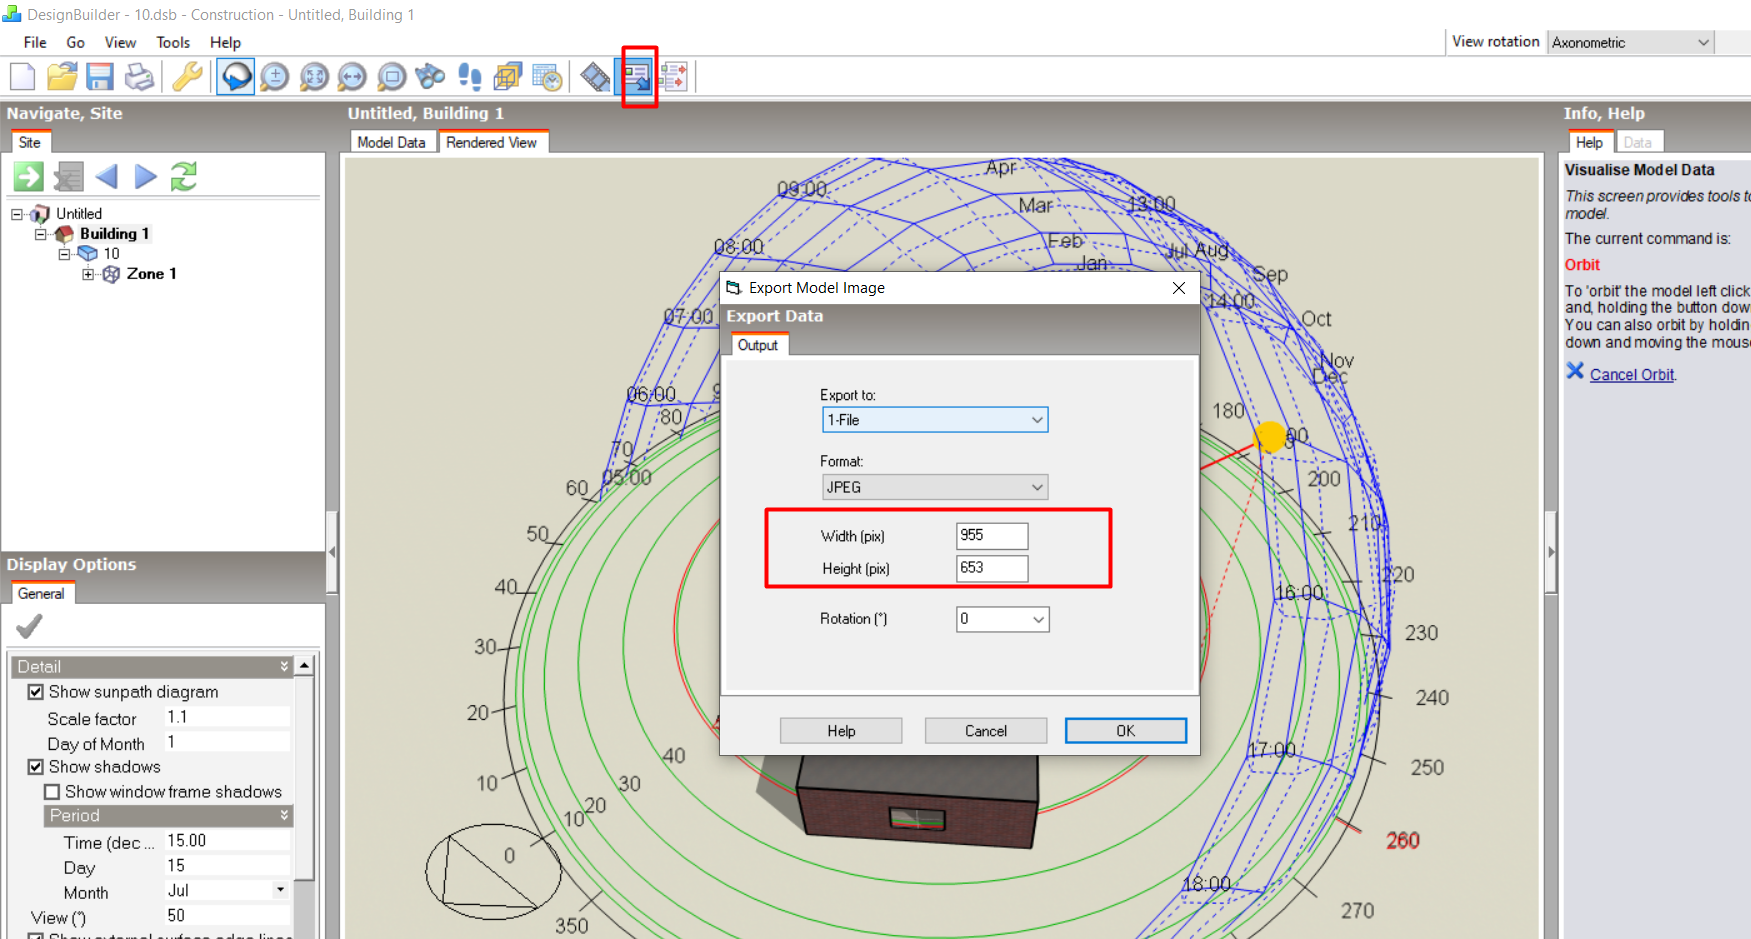Create a new file from toolbar

[22, 77]
